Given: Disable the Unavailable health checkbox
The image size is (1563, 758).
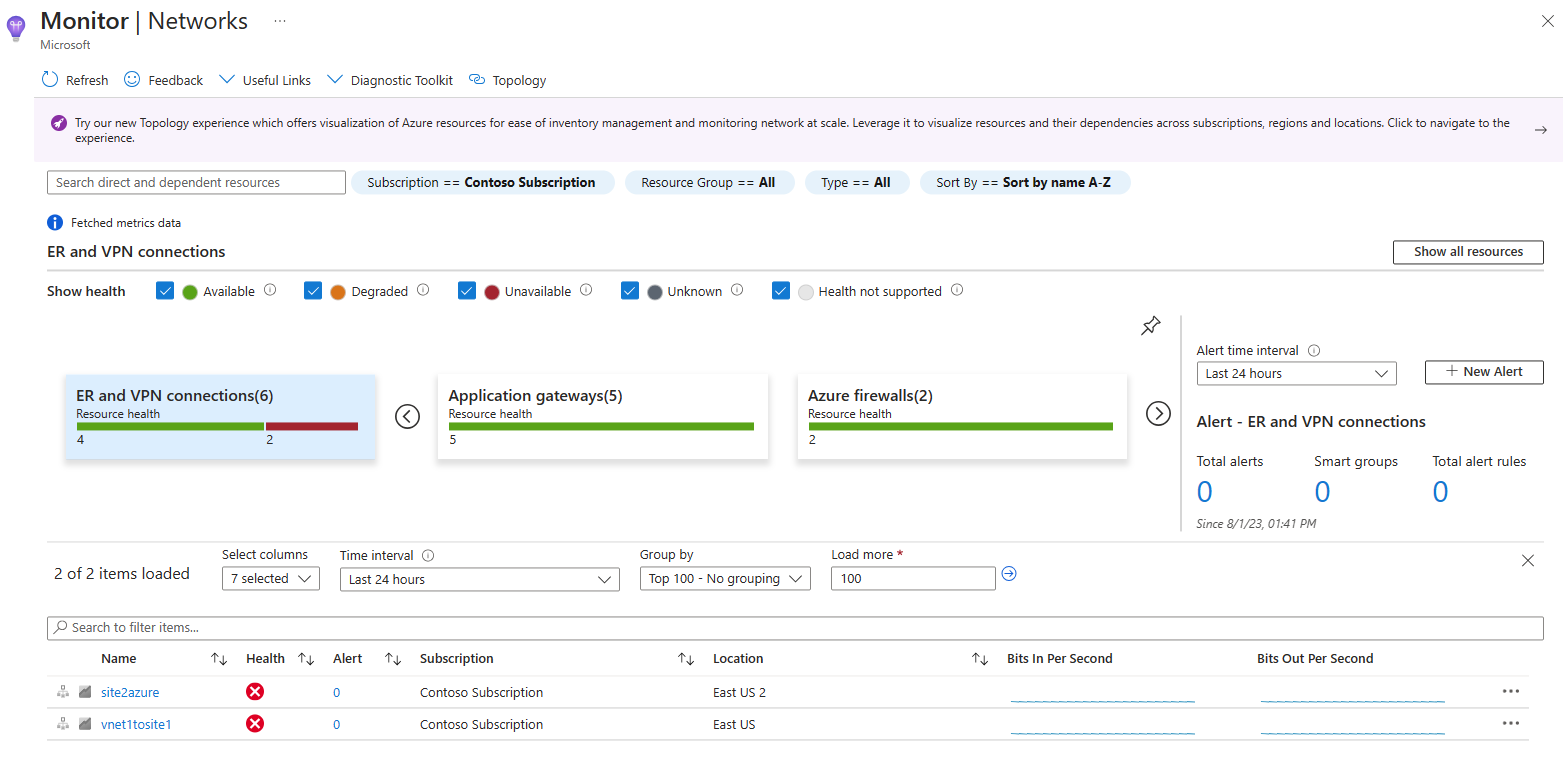Looking at the screenshot, I should click(x=467, y=290).
